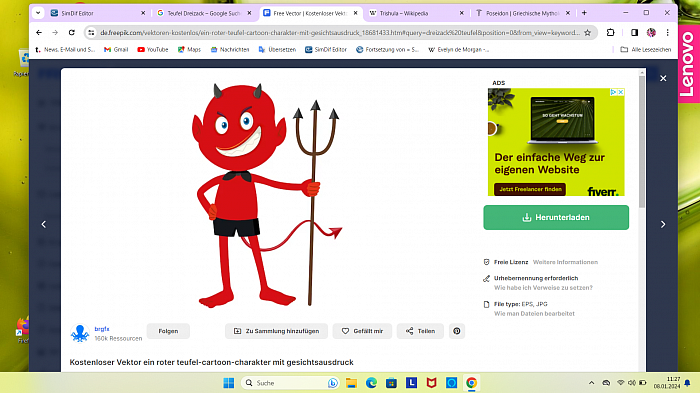Like the image with Gefällt mir
Image resolution: width=700 pixels, height=393 pixels.
[x=362, y=331]
